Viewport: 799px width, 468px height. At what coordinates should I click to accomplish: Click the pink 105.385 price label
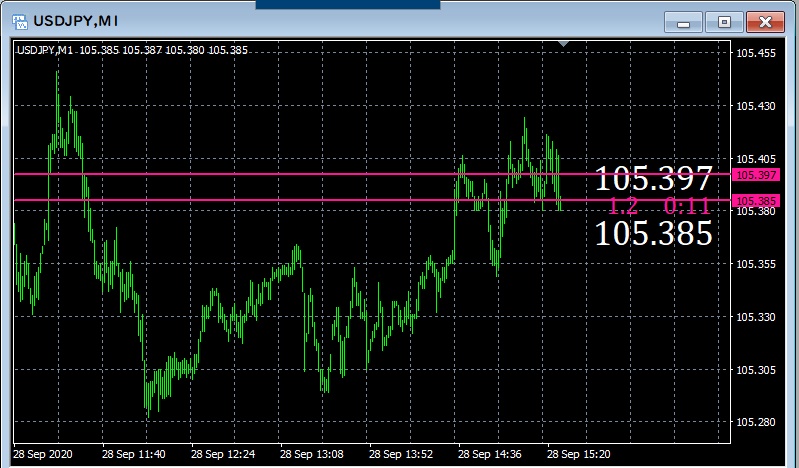[756, 200]
